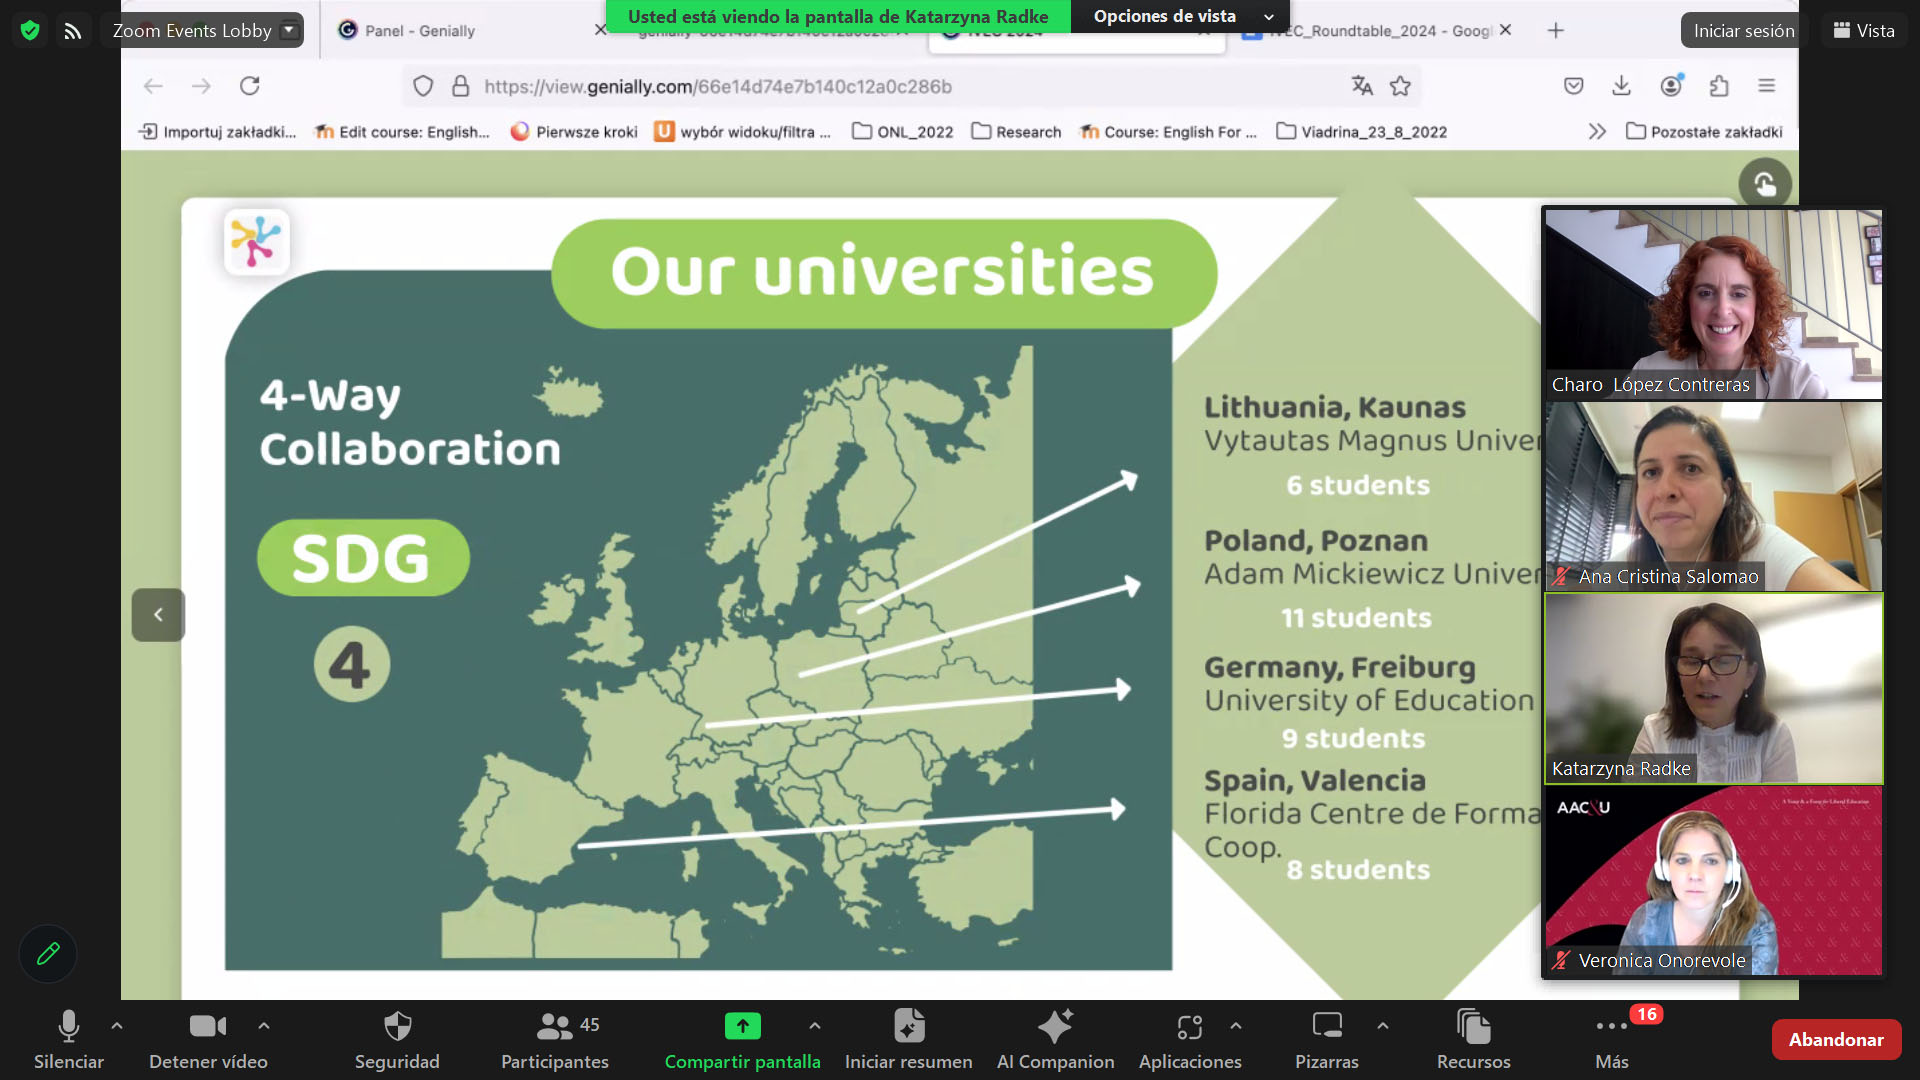Open AI Companion
This screenshot has width=1920, height=1080.
pyautogui.click(x=1055, y=1040)
